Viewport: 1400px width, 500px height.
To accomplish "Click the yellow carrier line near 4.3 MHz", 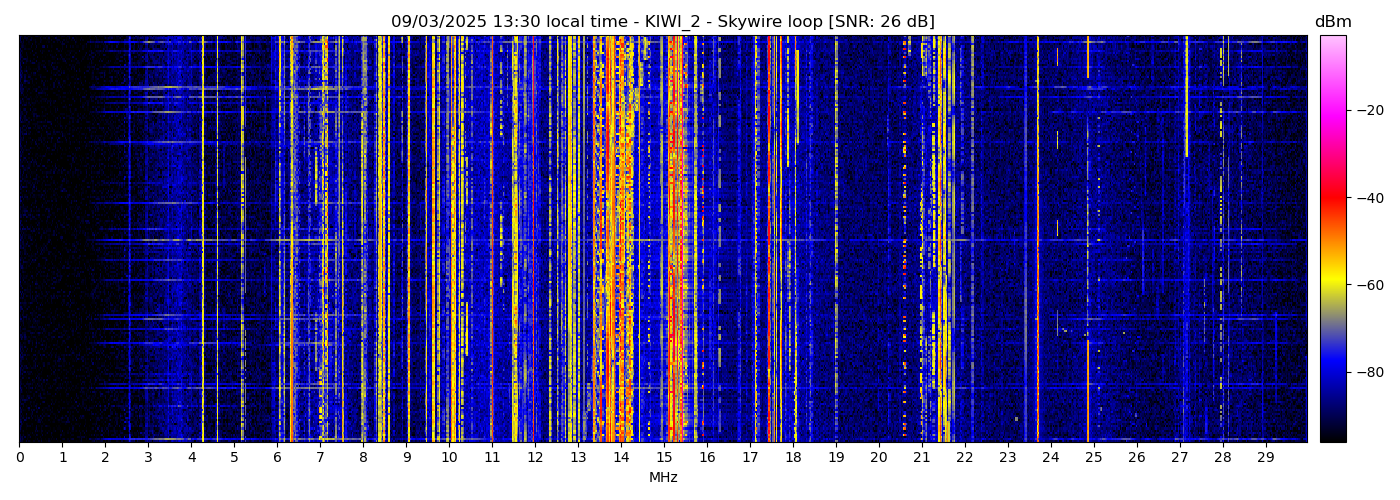I will [x=203, y=240].
